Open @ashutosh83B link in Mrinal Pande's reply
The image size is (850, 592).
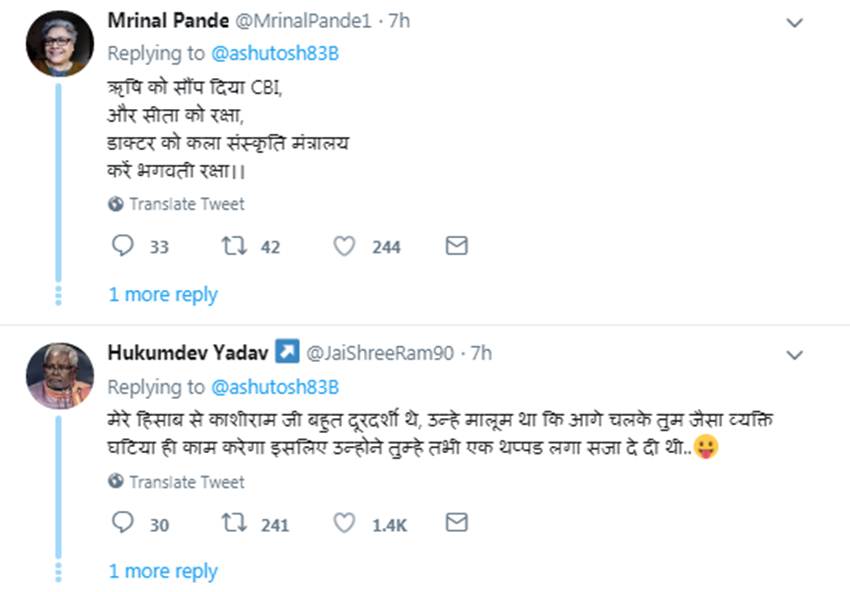[x=275, y=54]
